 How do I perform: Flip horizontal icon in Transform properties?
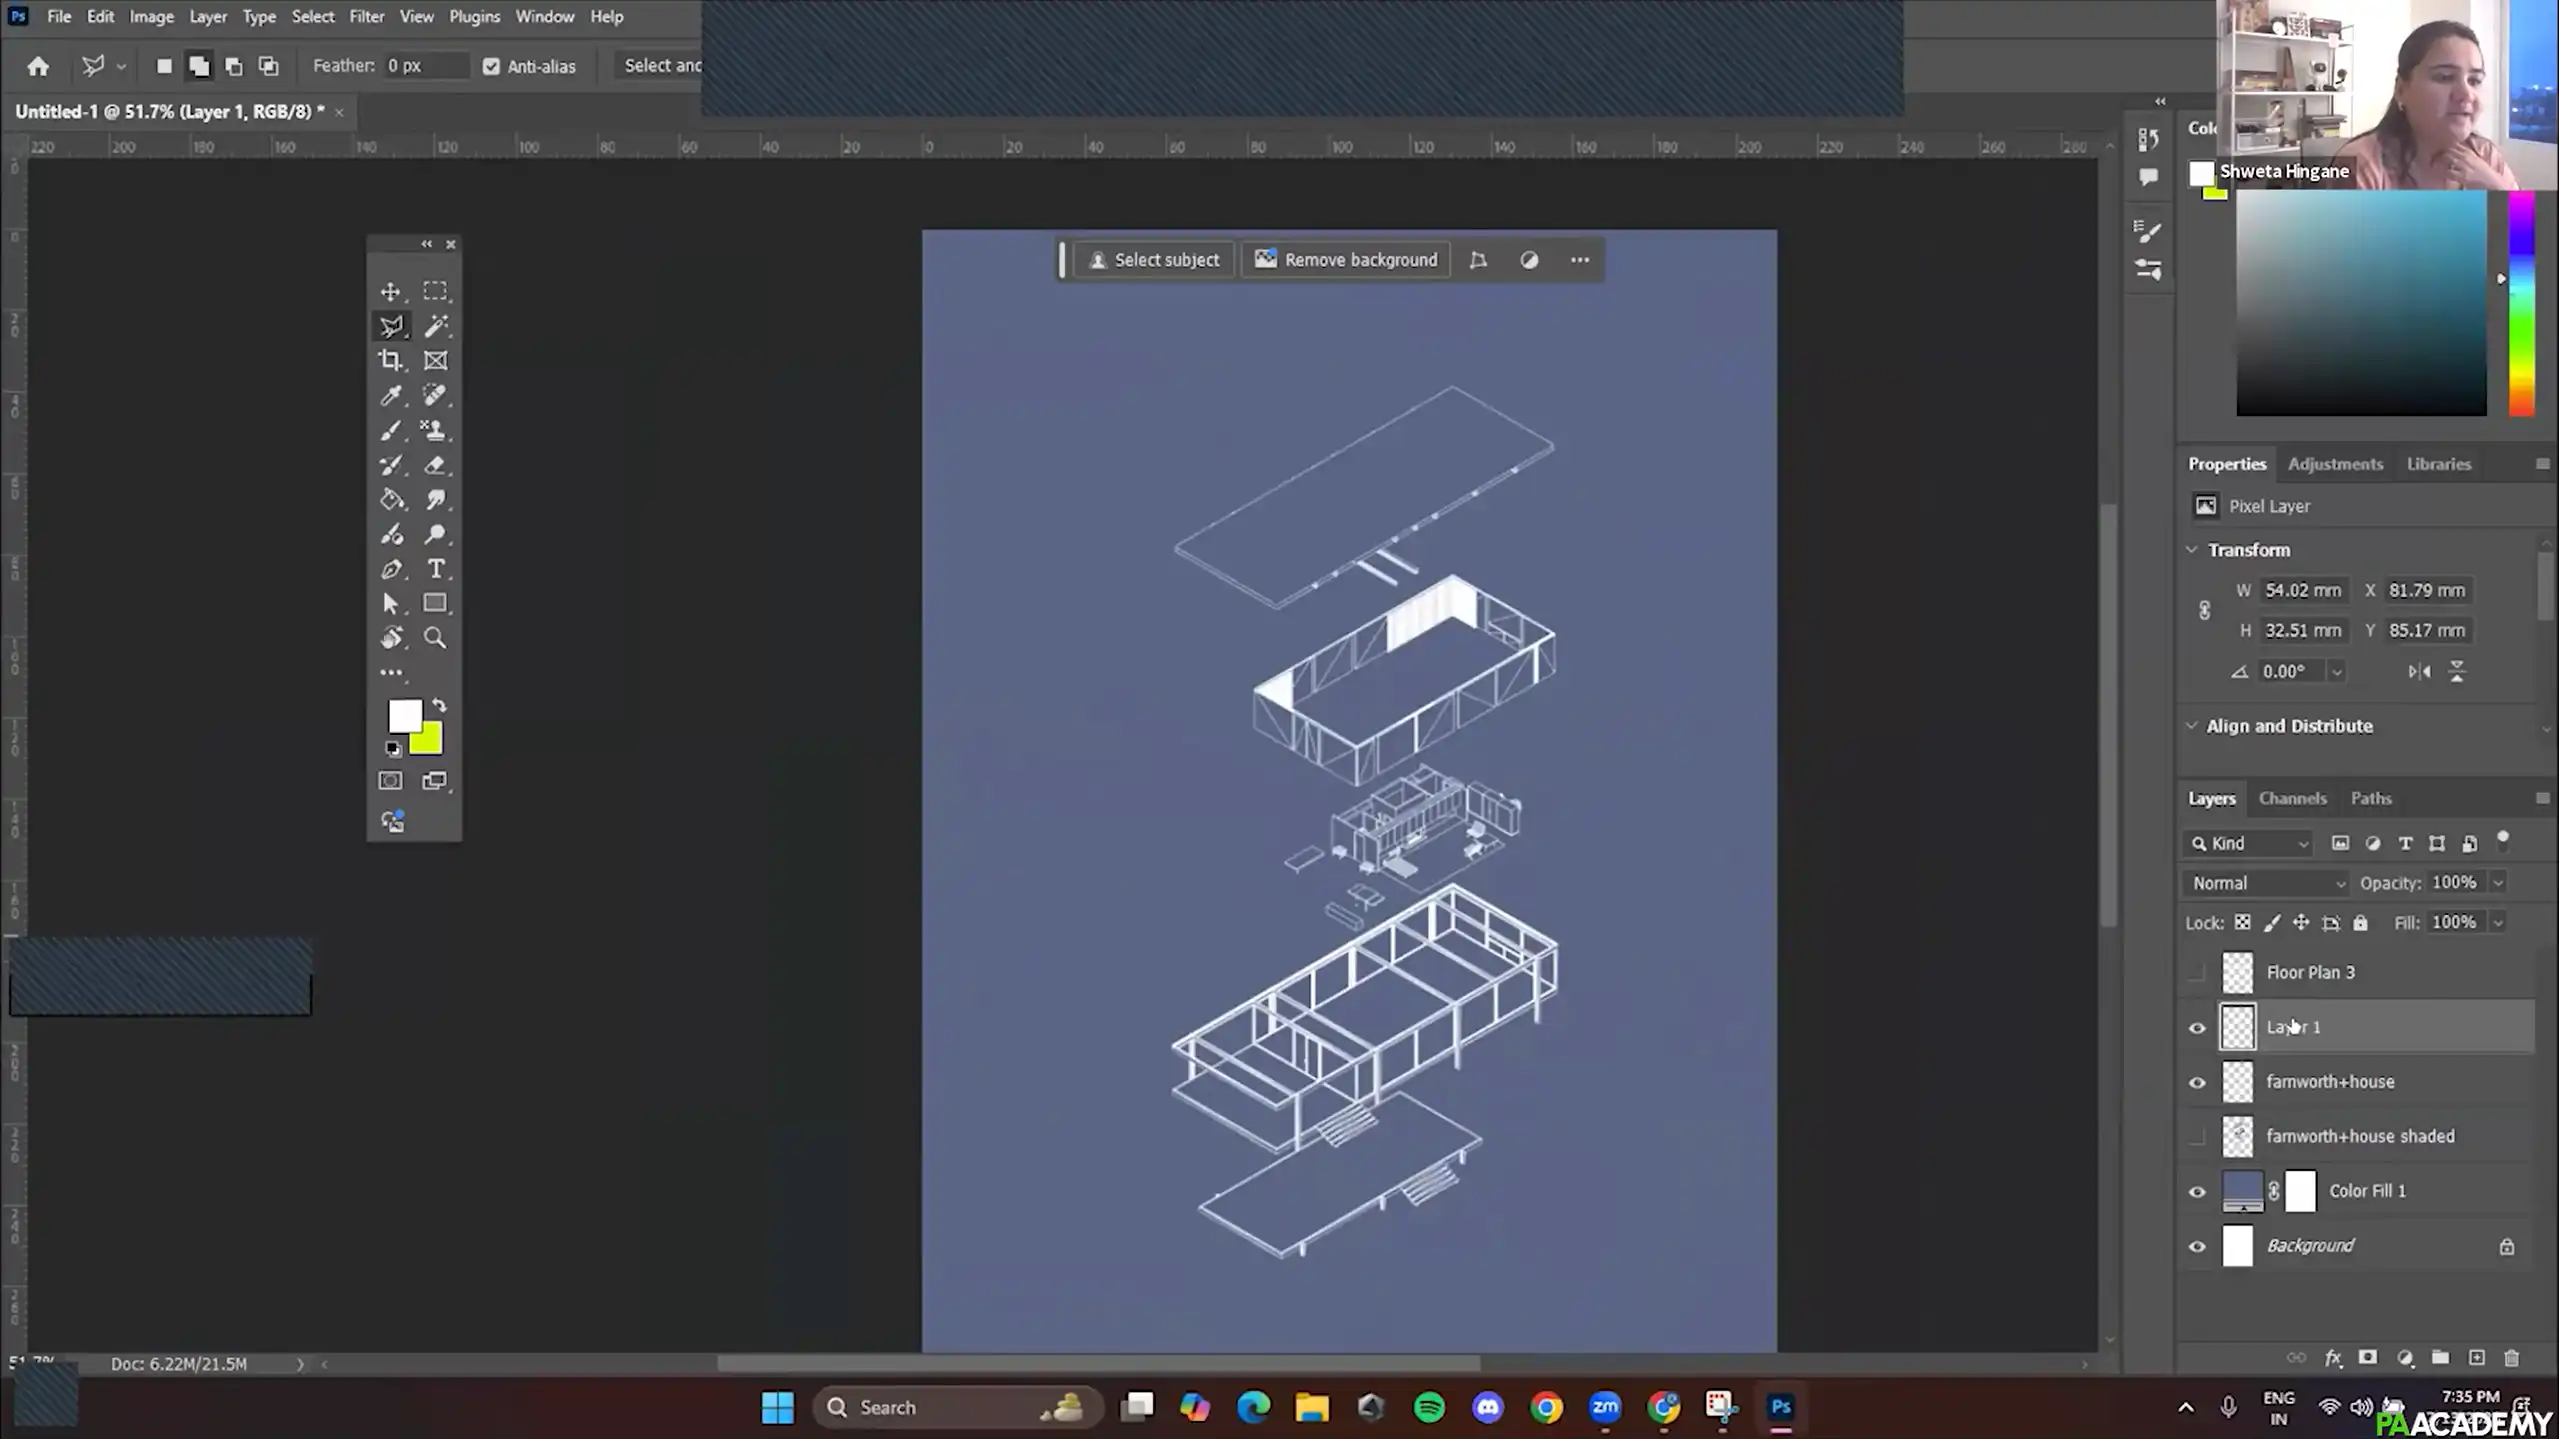[2419, 672]
